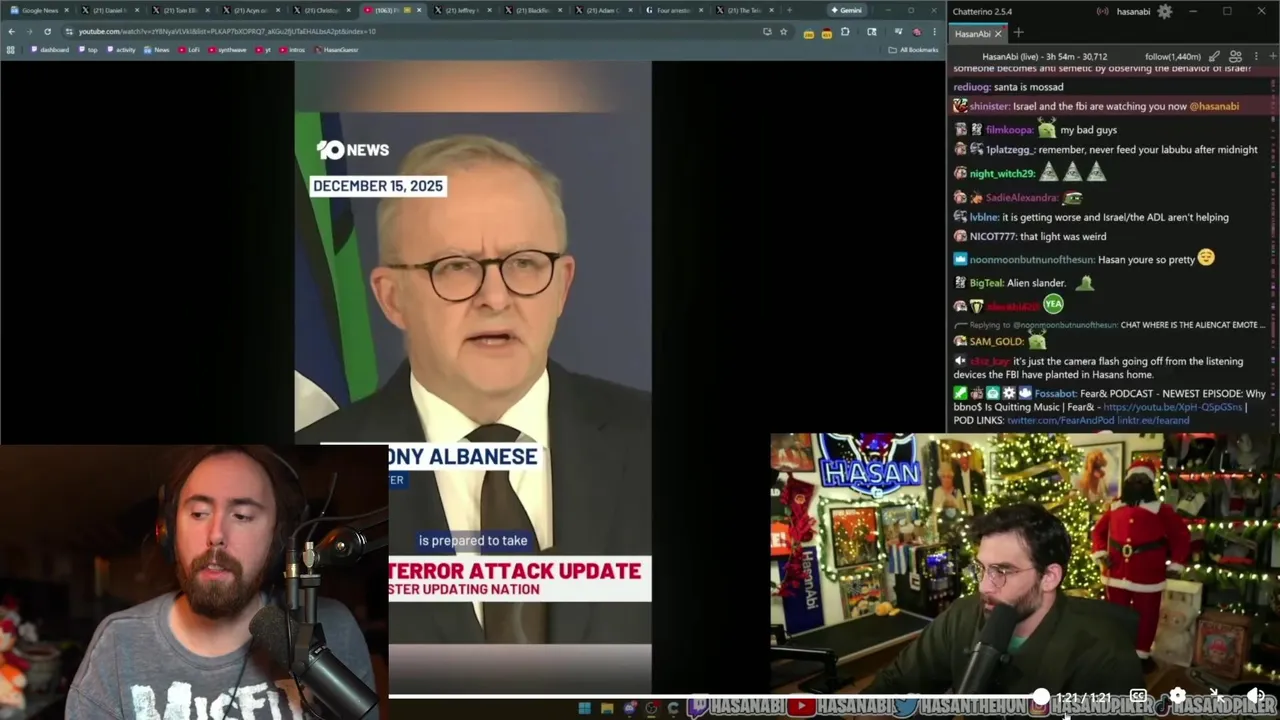Go back using the browser back arrow
The width and height of the screenshot is (1280, 720).
pos(11,31)
